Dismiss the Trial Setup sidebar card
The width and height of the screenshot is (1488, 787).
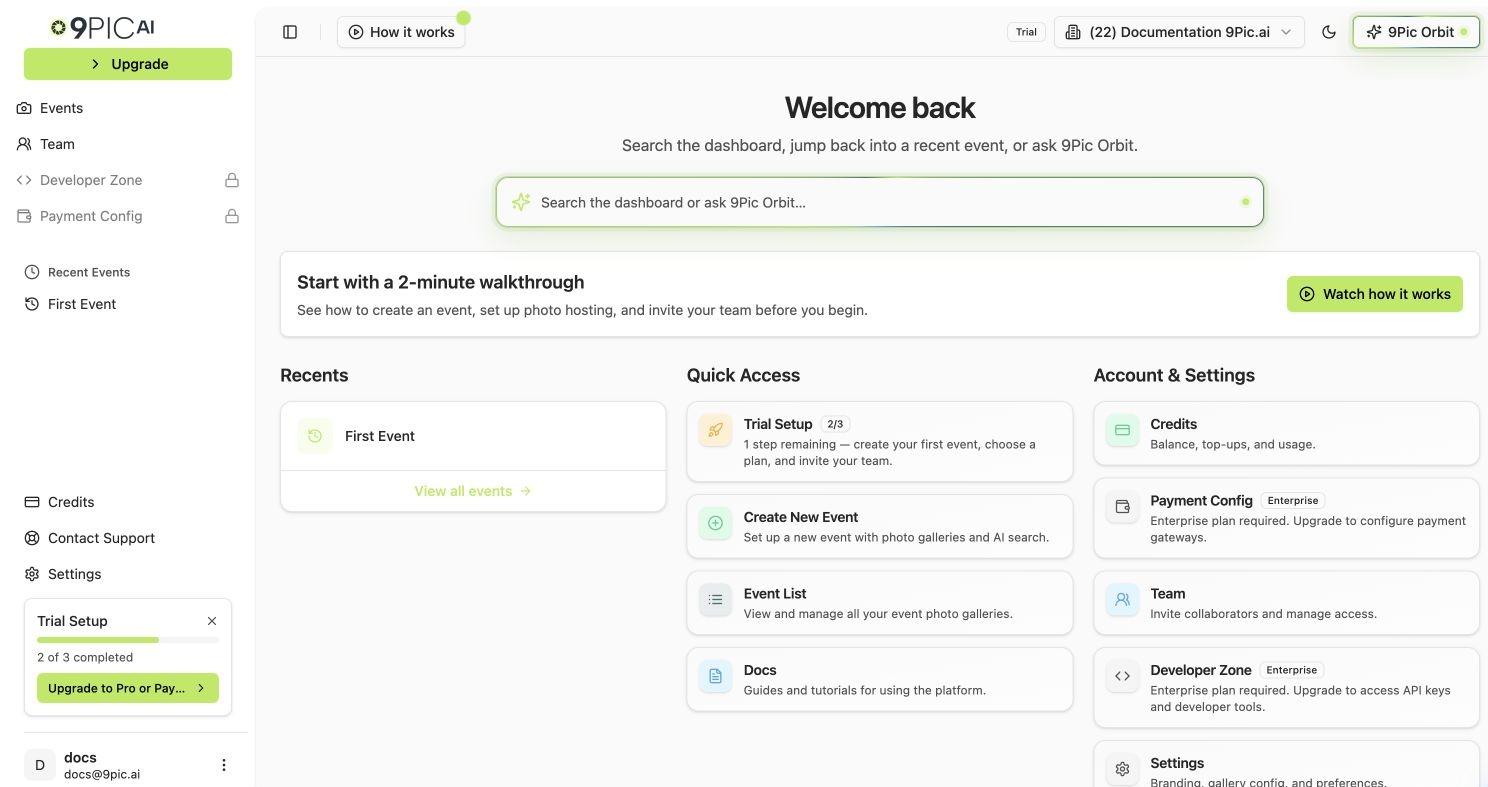click(212, 621)
